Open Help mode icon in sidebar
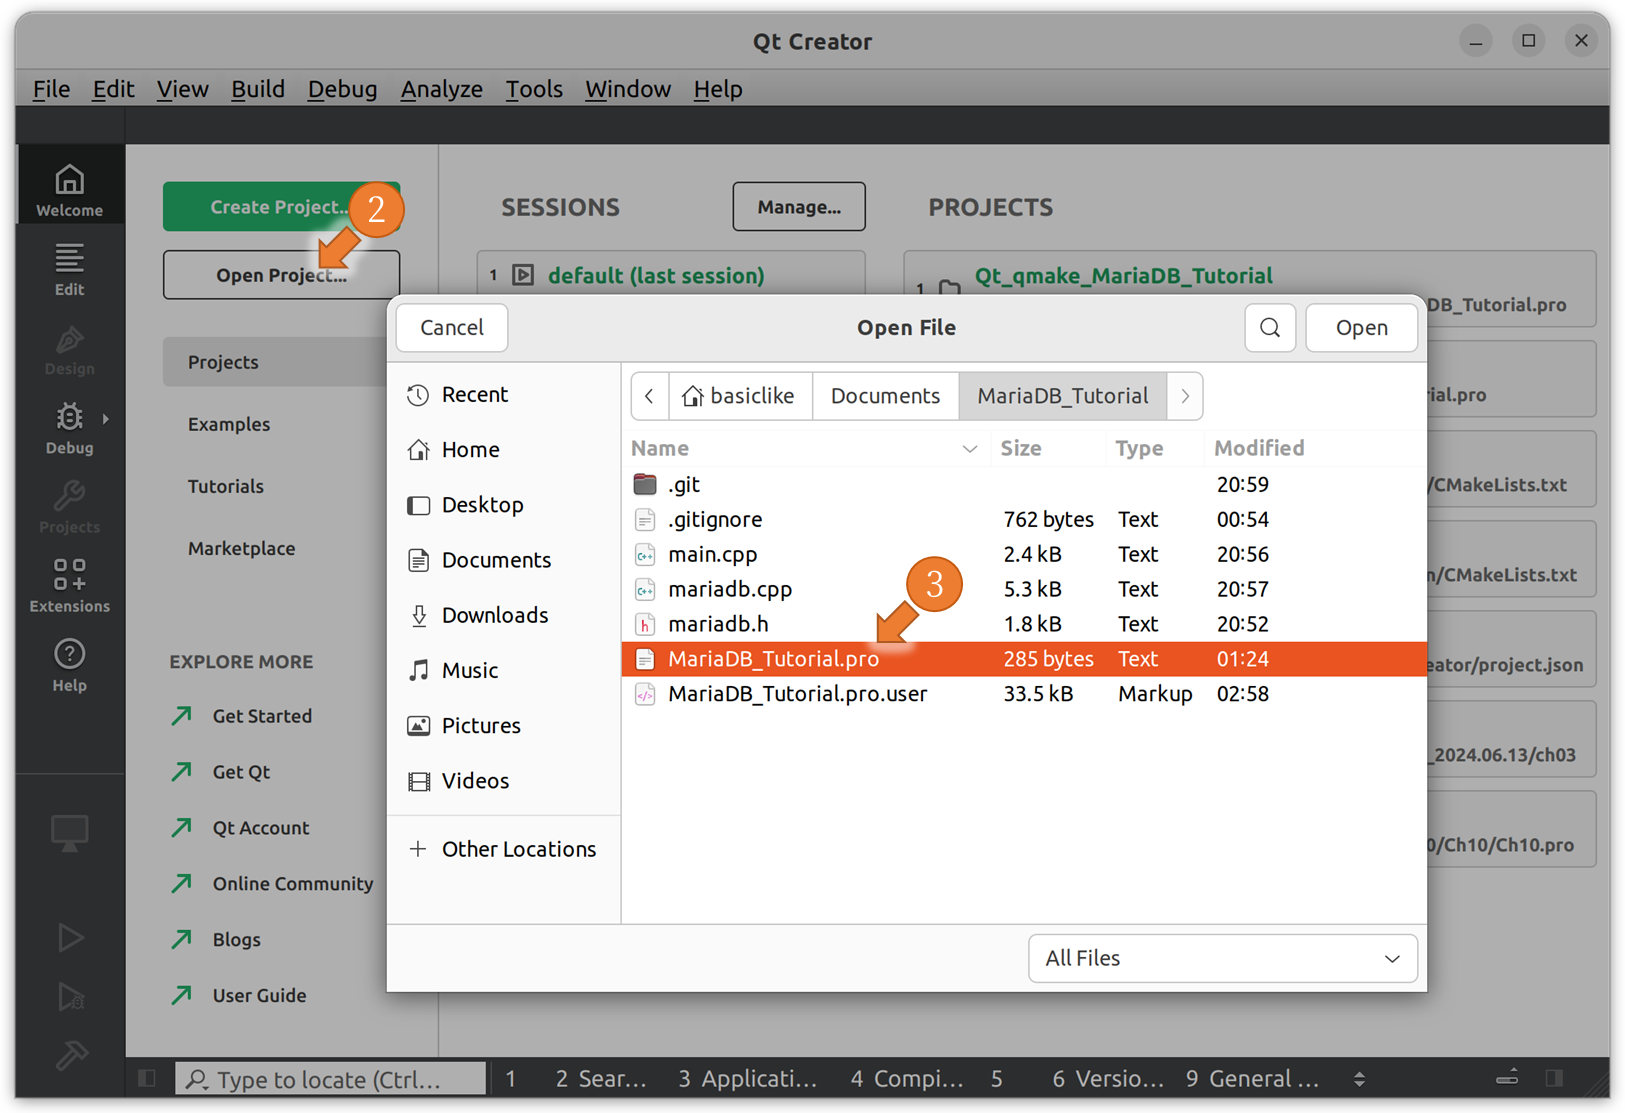The image size is (1625, 1113). (x=69, y=664)
